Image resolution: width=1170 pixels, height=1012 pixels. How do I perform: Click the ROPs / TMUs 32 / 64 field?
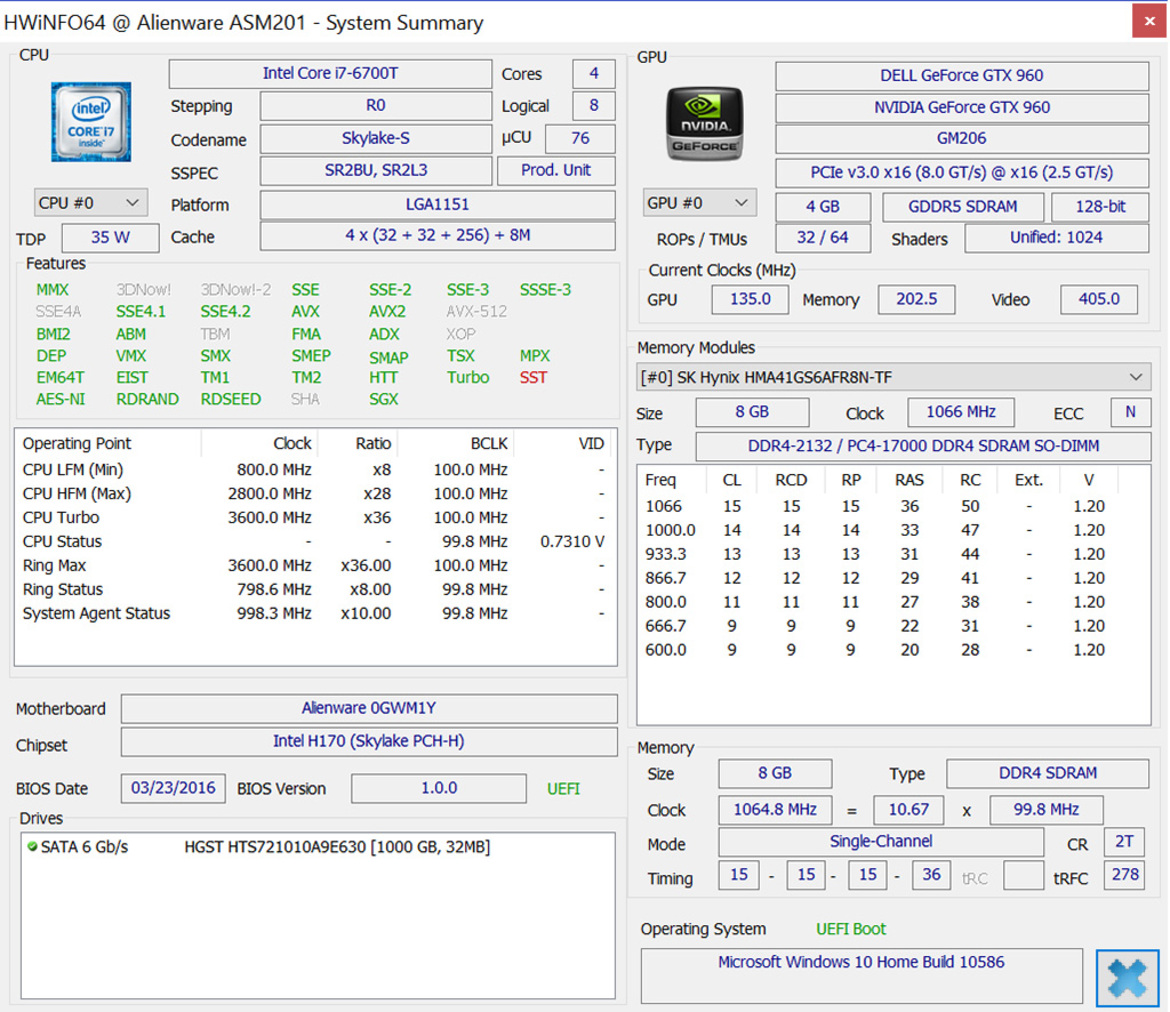[x=822, y=238]
